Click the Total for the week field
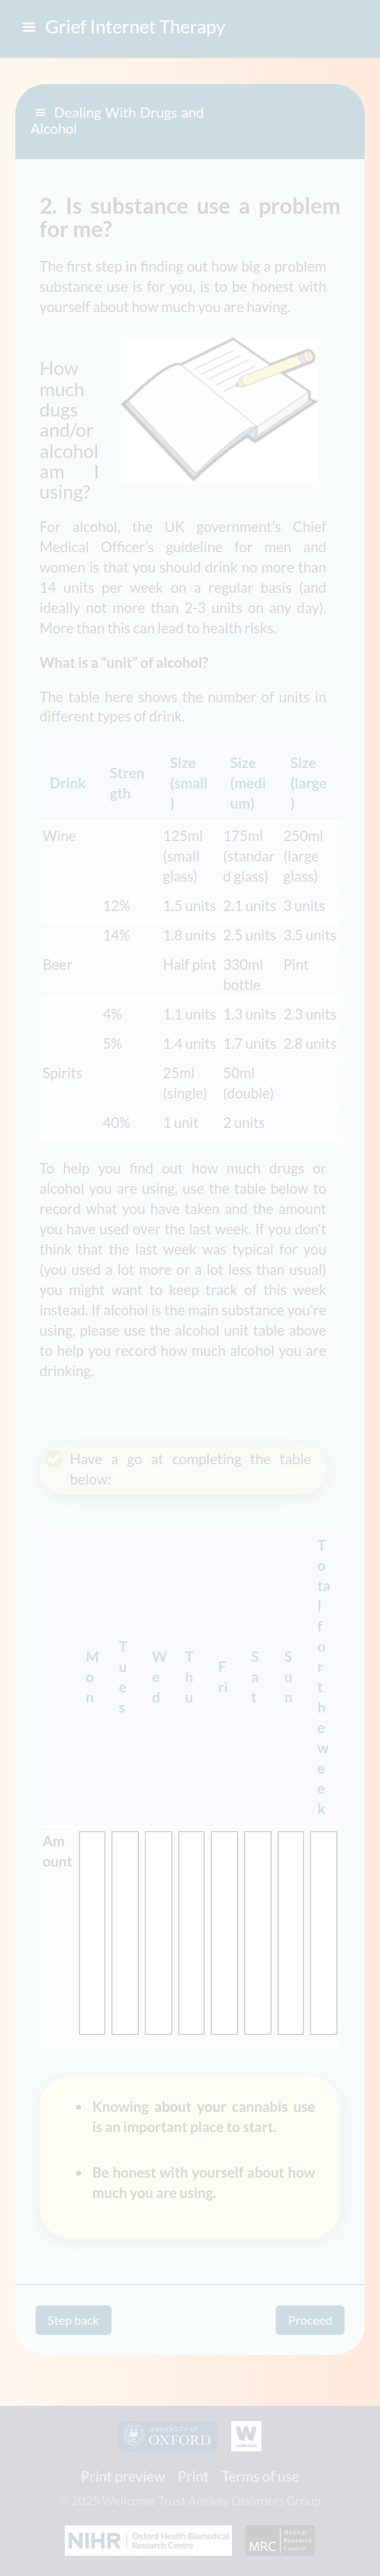Image resolution: width=380 pixels, height=2576 pixels. pos(323,1932)
